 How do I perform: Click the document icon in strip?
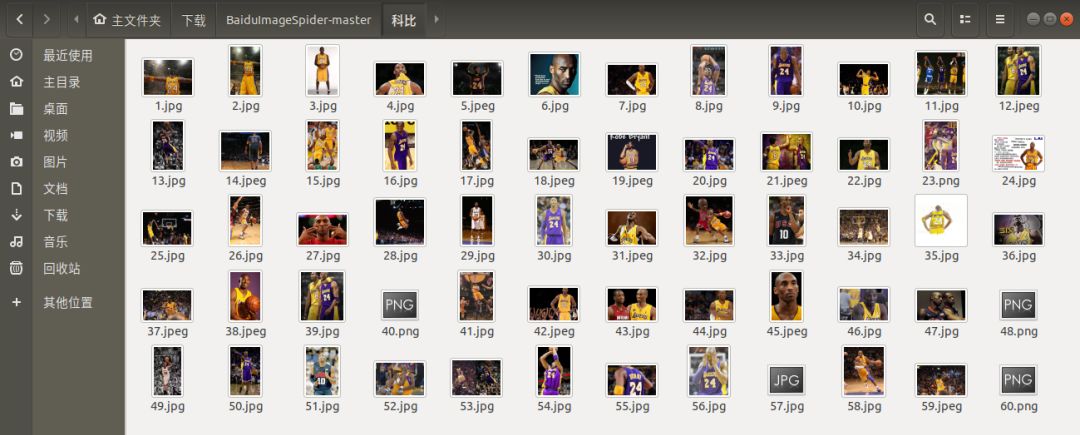coord(17,189)
